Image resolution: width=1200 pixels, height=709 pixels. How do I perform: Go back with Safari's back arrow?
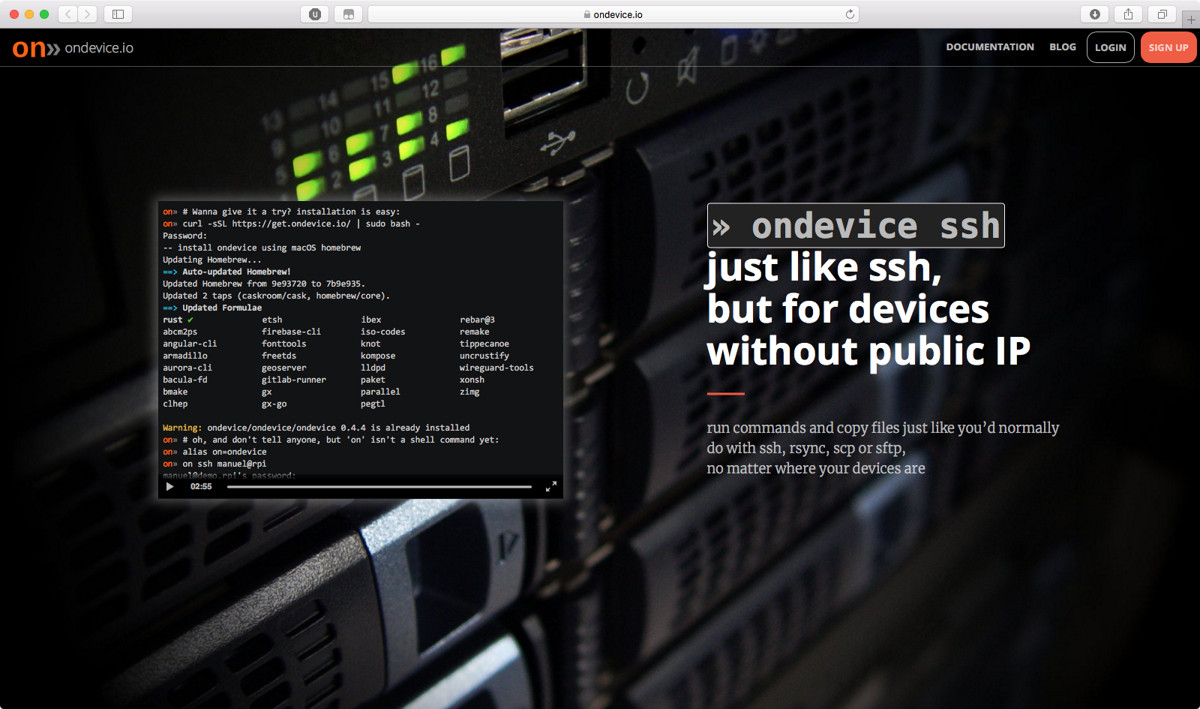[68, 14]
